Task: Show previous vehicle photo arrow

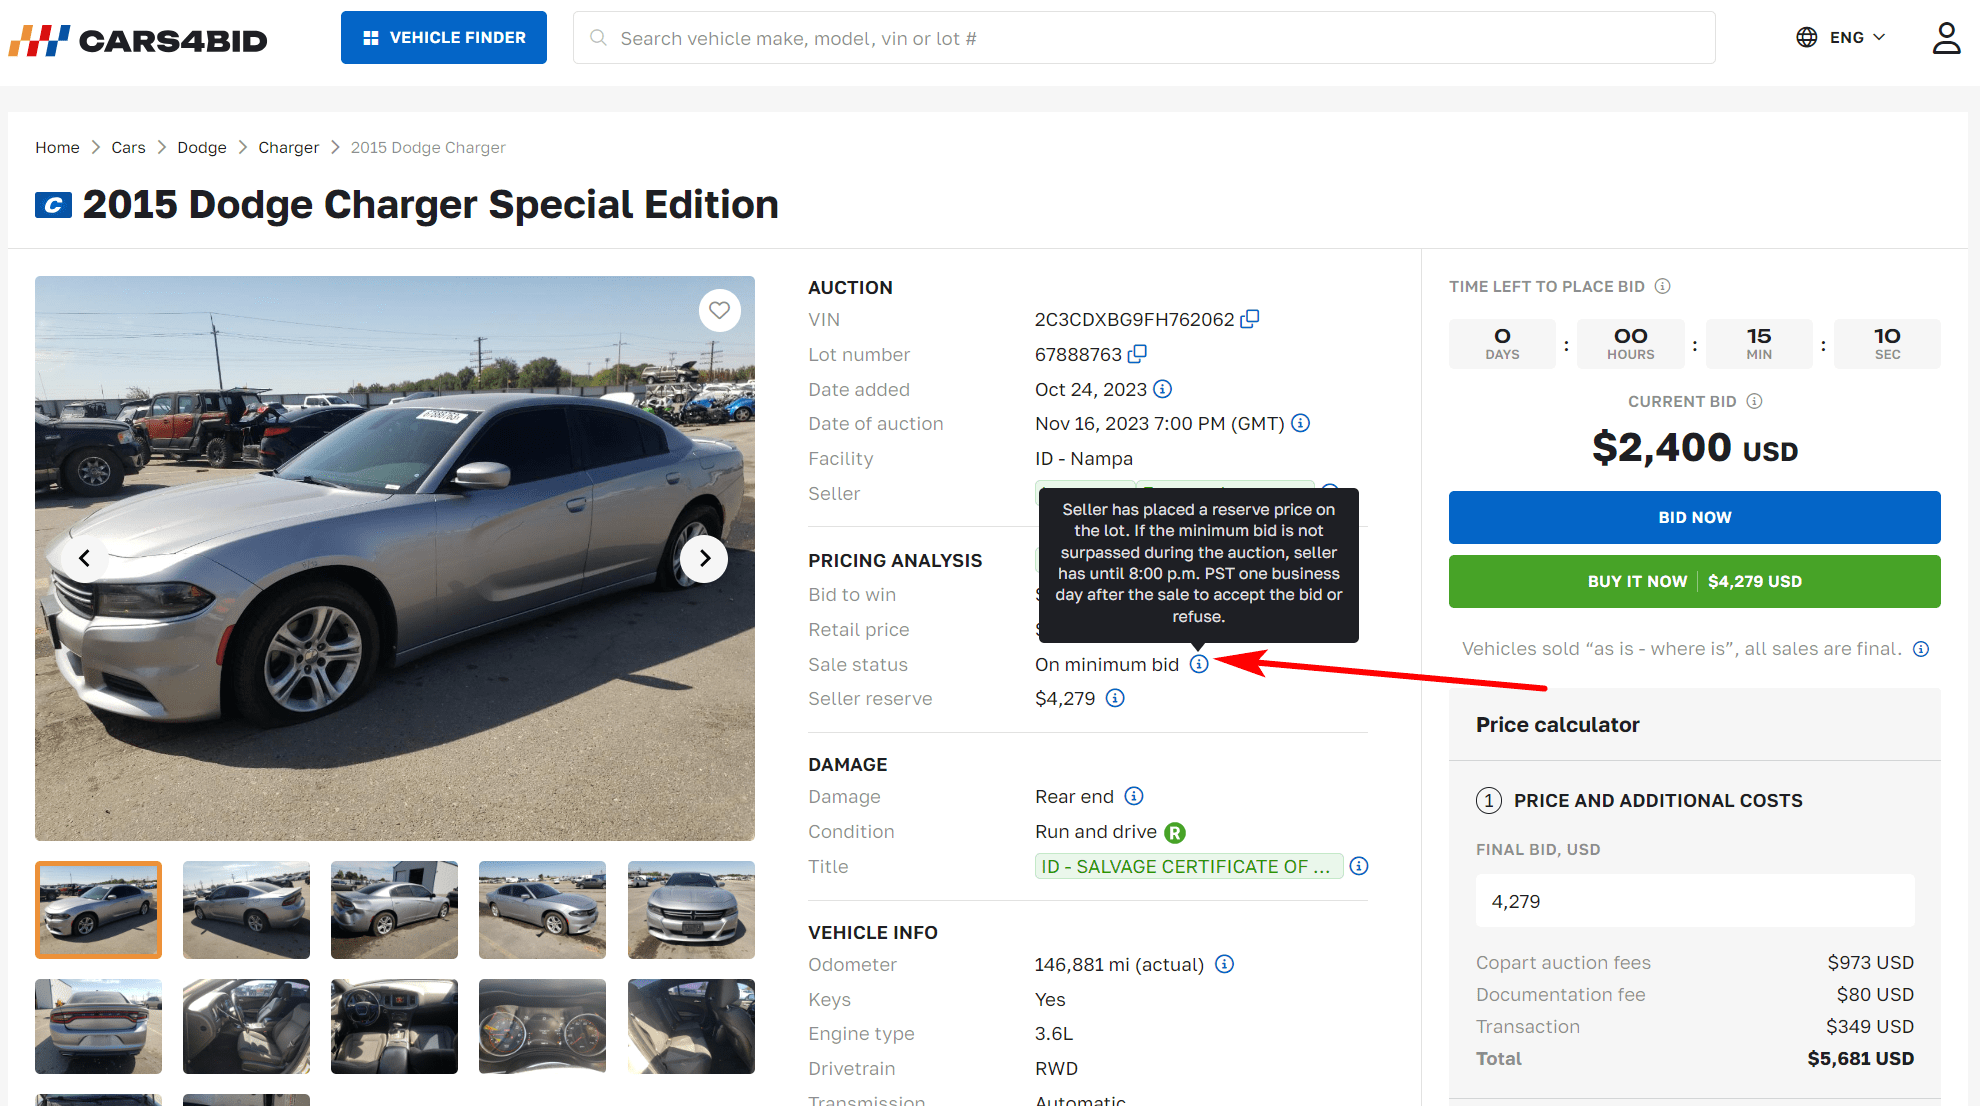Action: [x=85, y=558]
